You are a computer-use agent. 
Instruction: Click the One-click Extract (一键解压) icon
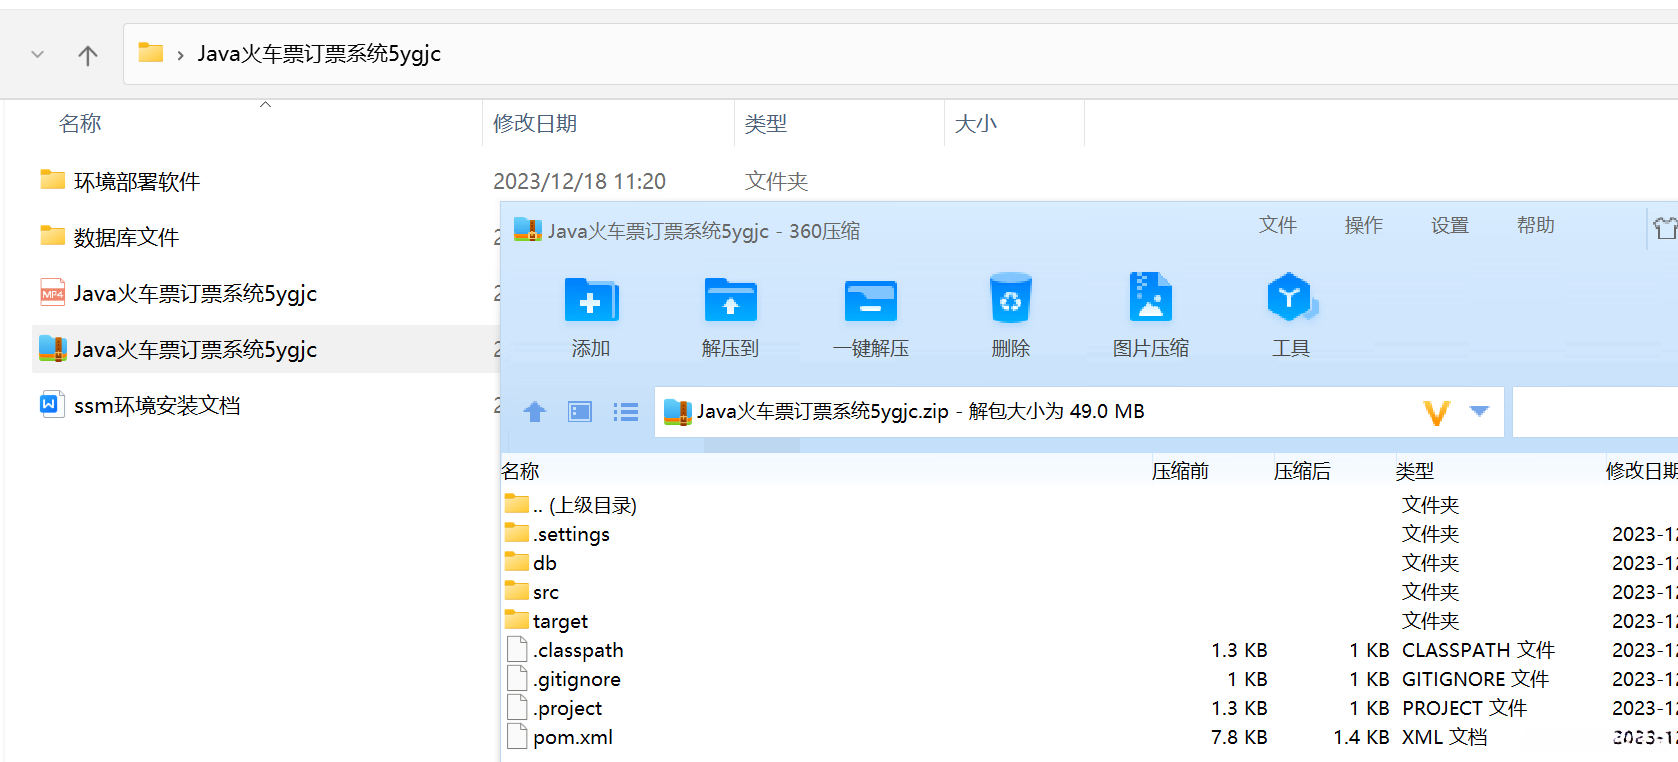[871, 299]
